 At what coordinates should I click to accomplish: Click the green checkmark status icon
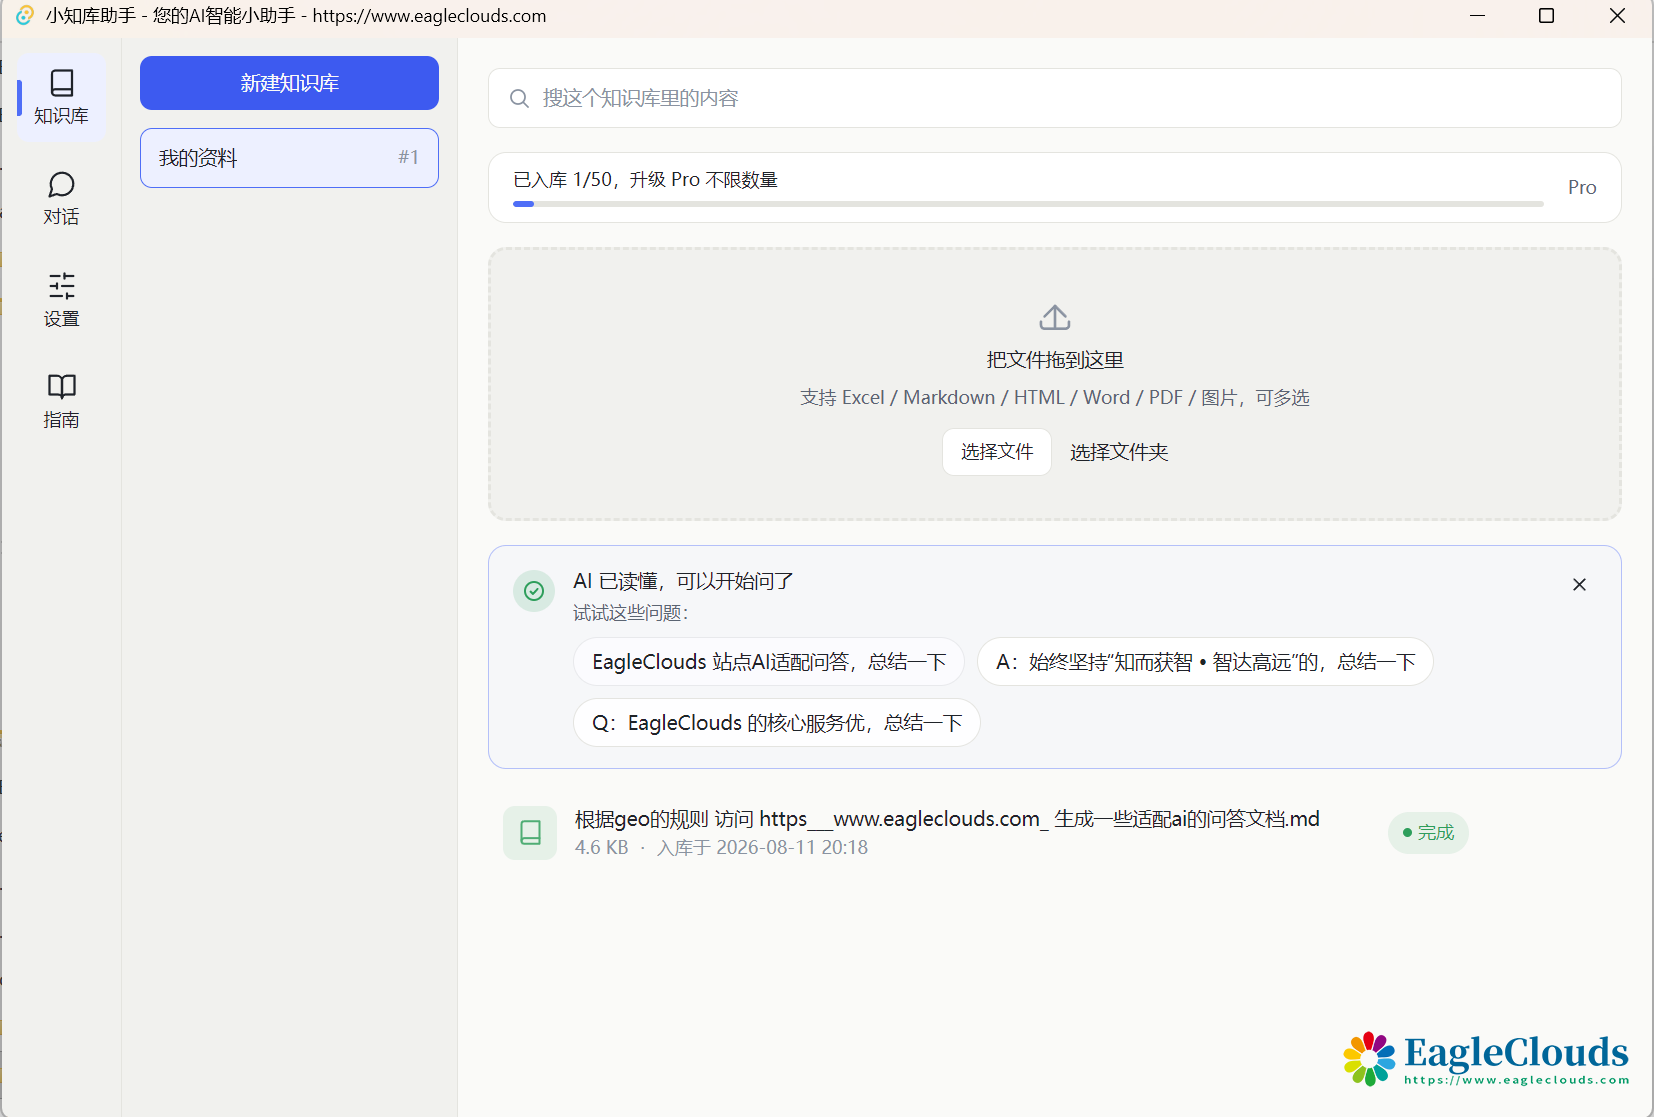(x=534, y=591)
